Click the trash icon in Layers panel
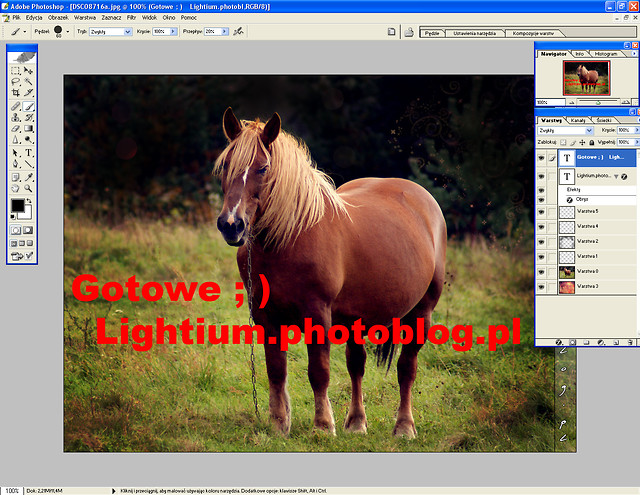The height and width of the screenshot is (495, 640). click(x=630, y=342)
